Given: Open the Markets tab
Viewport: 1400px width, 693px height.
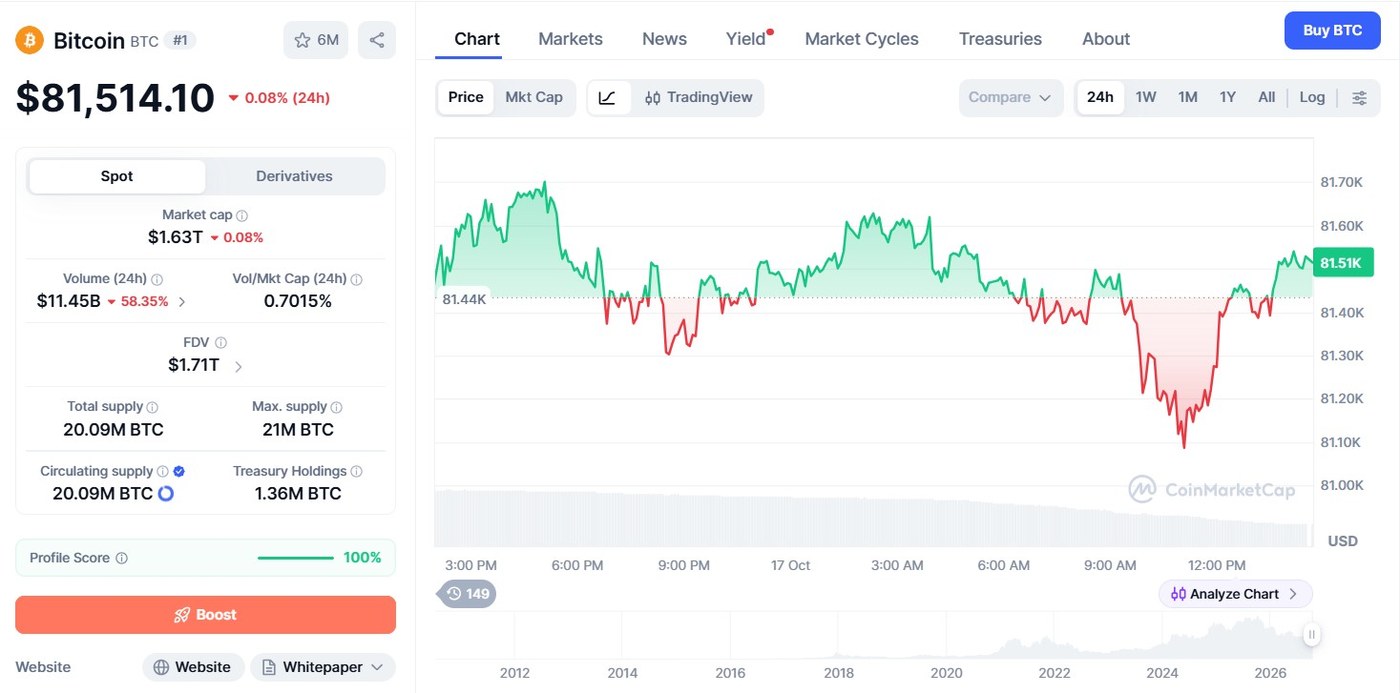Looking at the screenshot, I should tap(570, 39).
